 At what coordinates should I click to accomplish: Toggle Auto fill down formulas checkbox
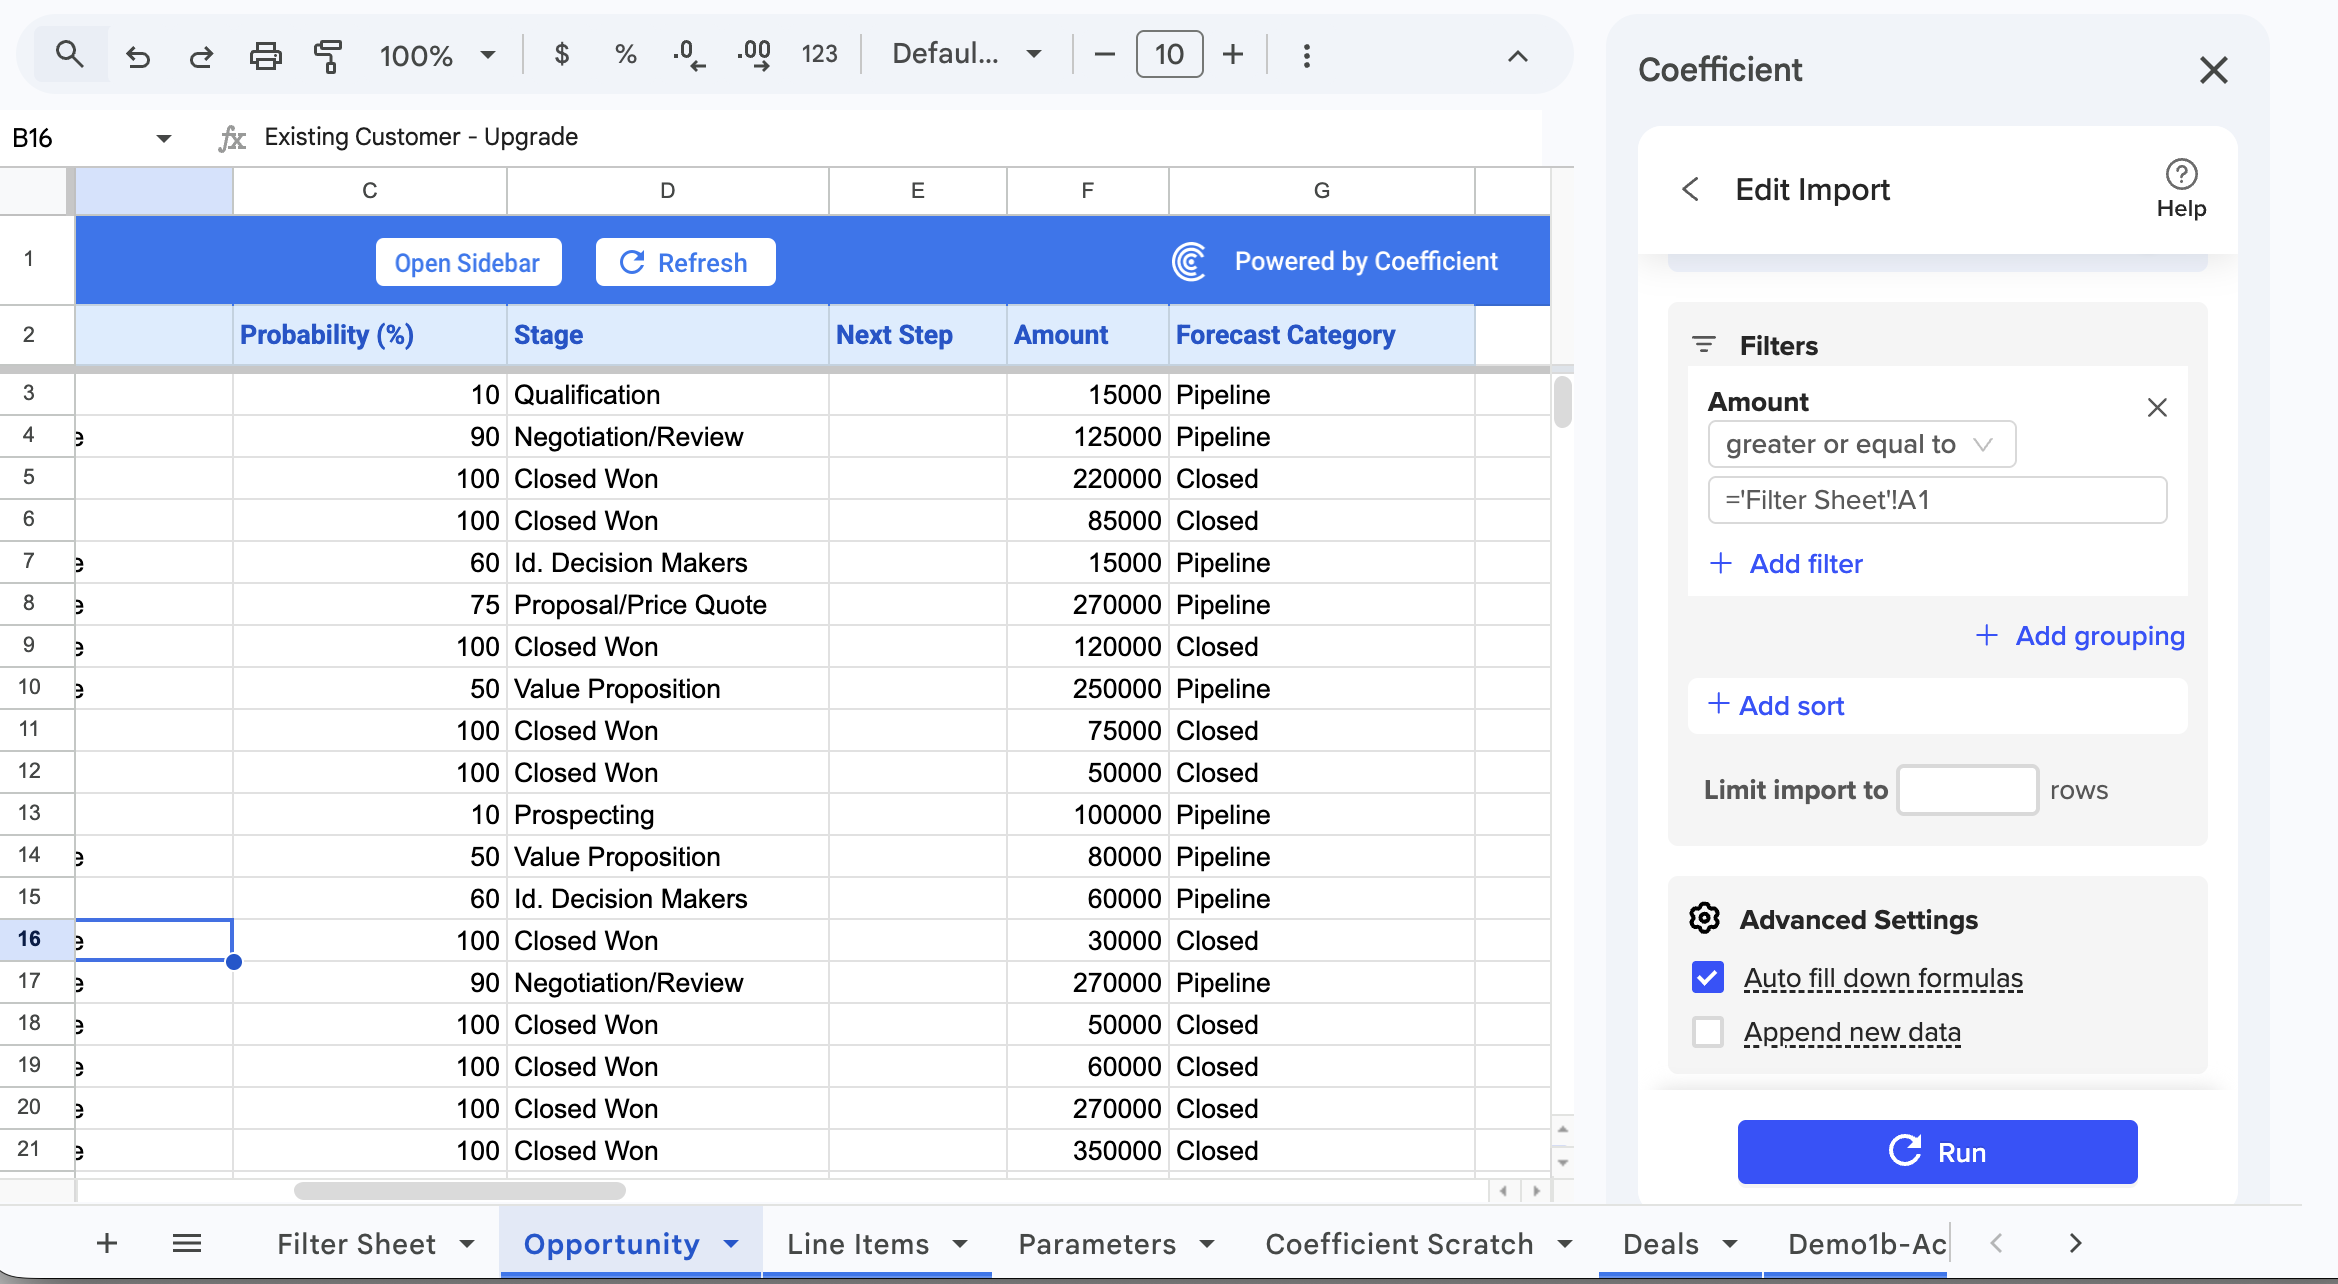coord(1708,977)
